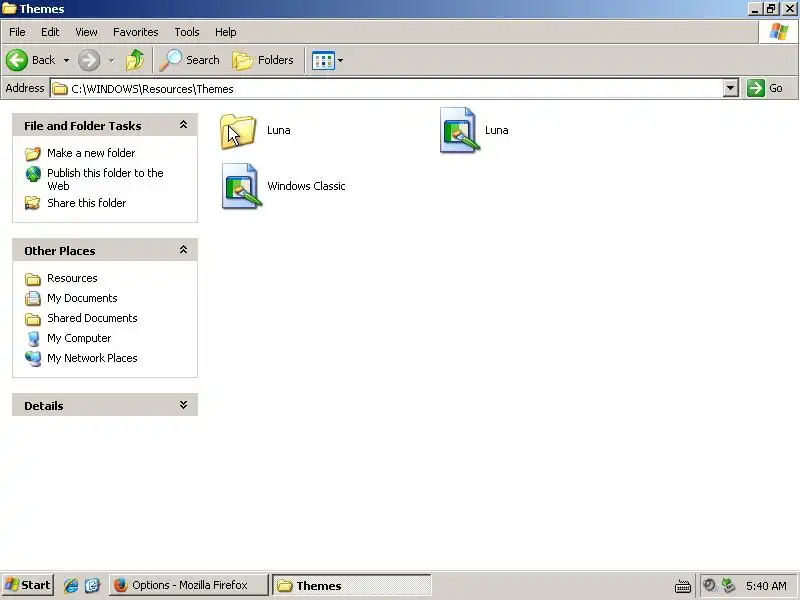Go up one folder level icon
Image resolution: width=800 pixels, height=600 pixels.
pyautogui.click(x=135, y=60)
